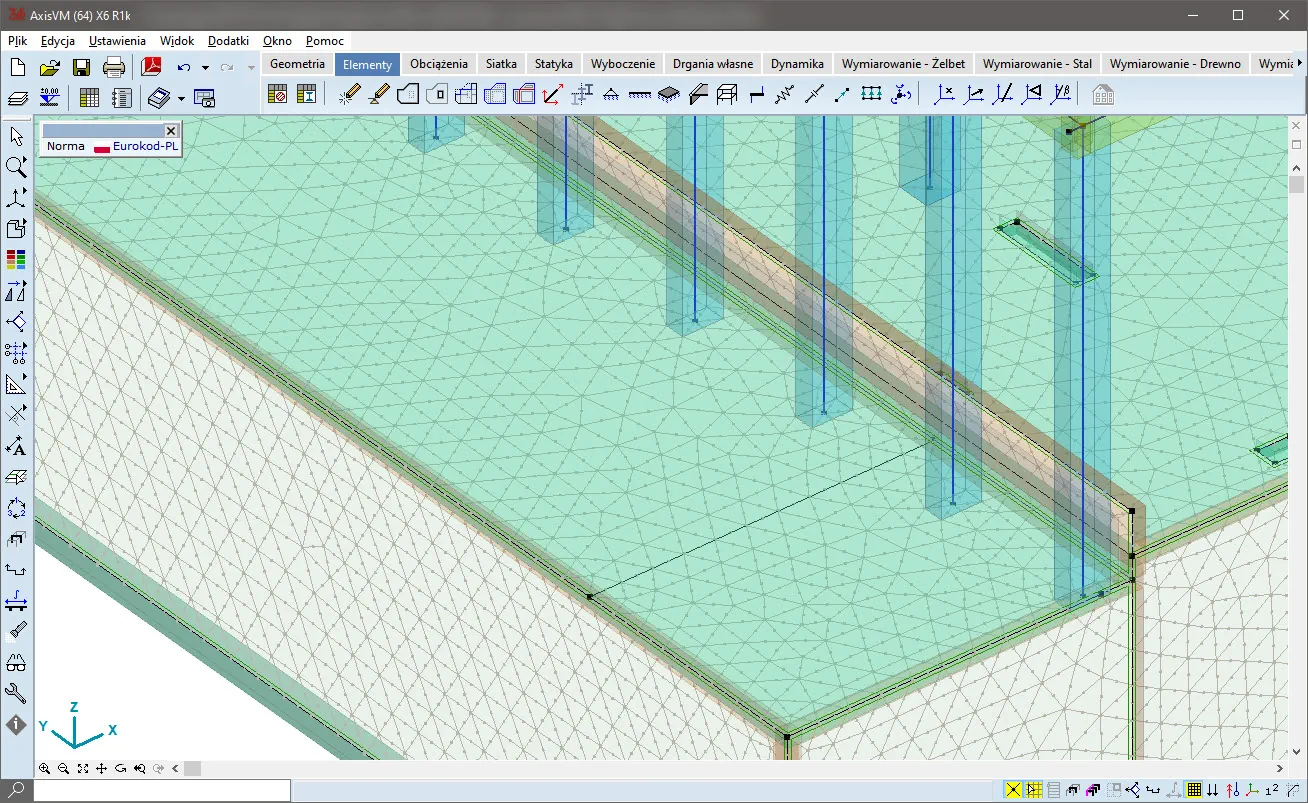
Task: Expand the book library dropdown arrow
Action: 181,98
